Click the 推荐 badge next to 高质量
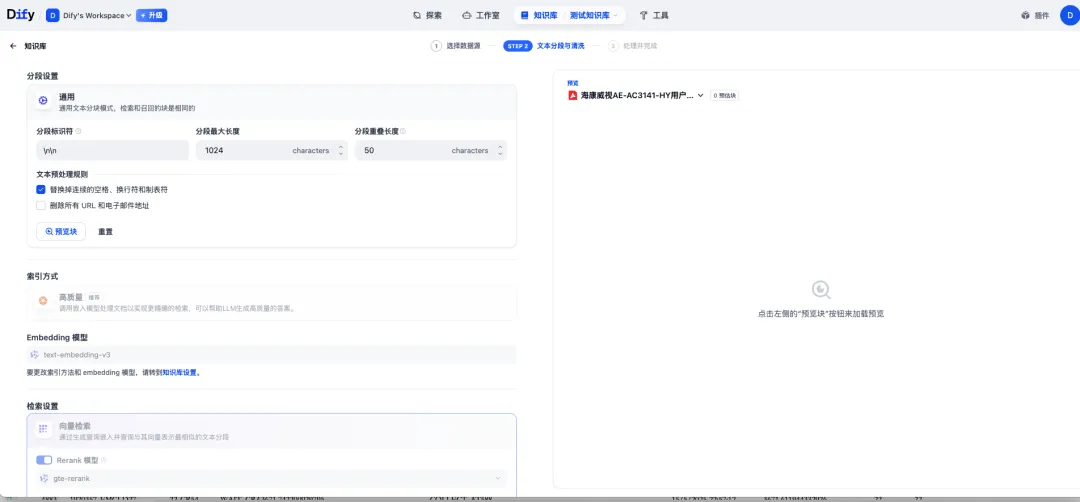 point(94,297)
